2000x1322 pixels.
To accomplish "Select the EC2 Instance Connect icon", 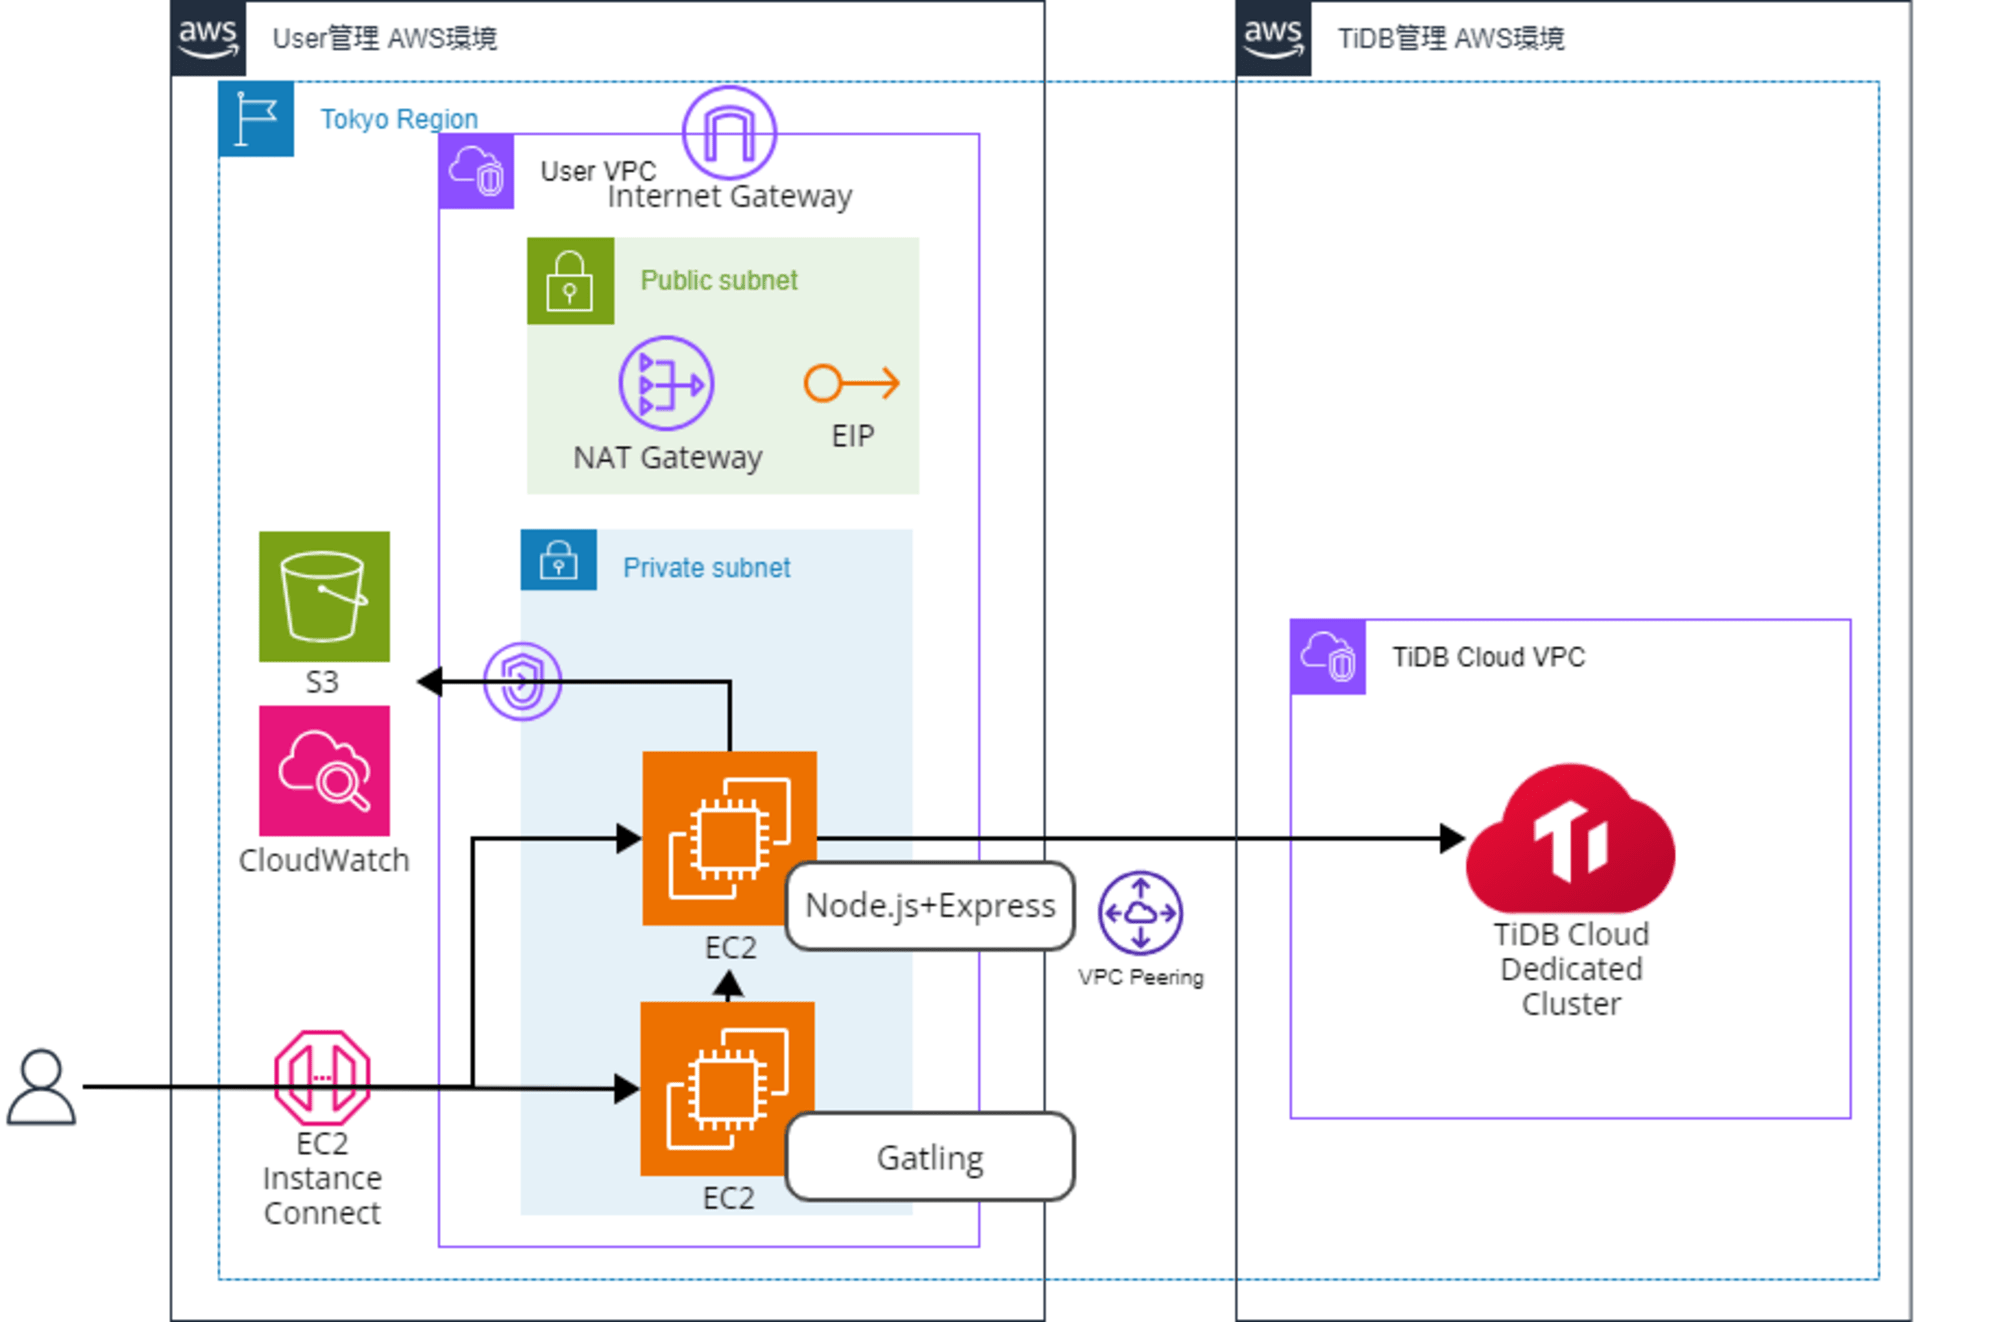I will (x=322, y=1078).
